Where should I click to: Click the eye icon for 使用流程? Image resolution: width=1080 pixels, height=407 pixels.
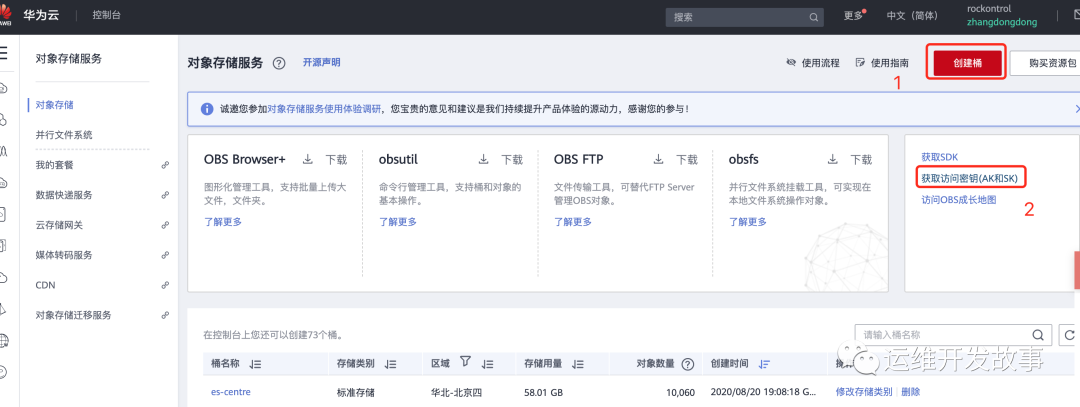(791, 63)
